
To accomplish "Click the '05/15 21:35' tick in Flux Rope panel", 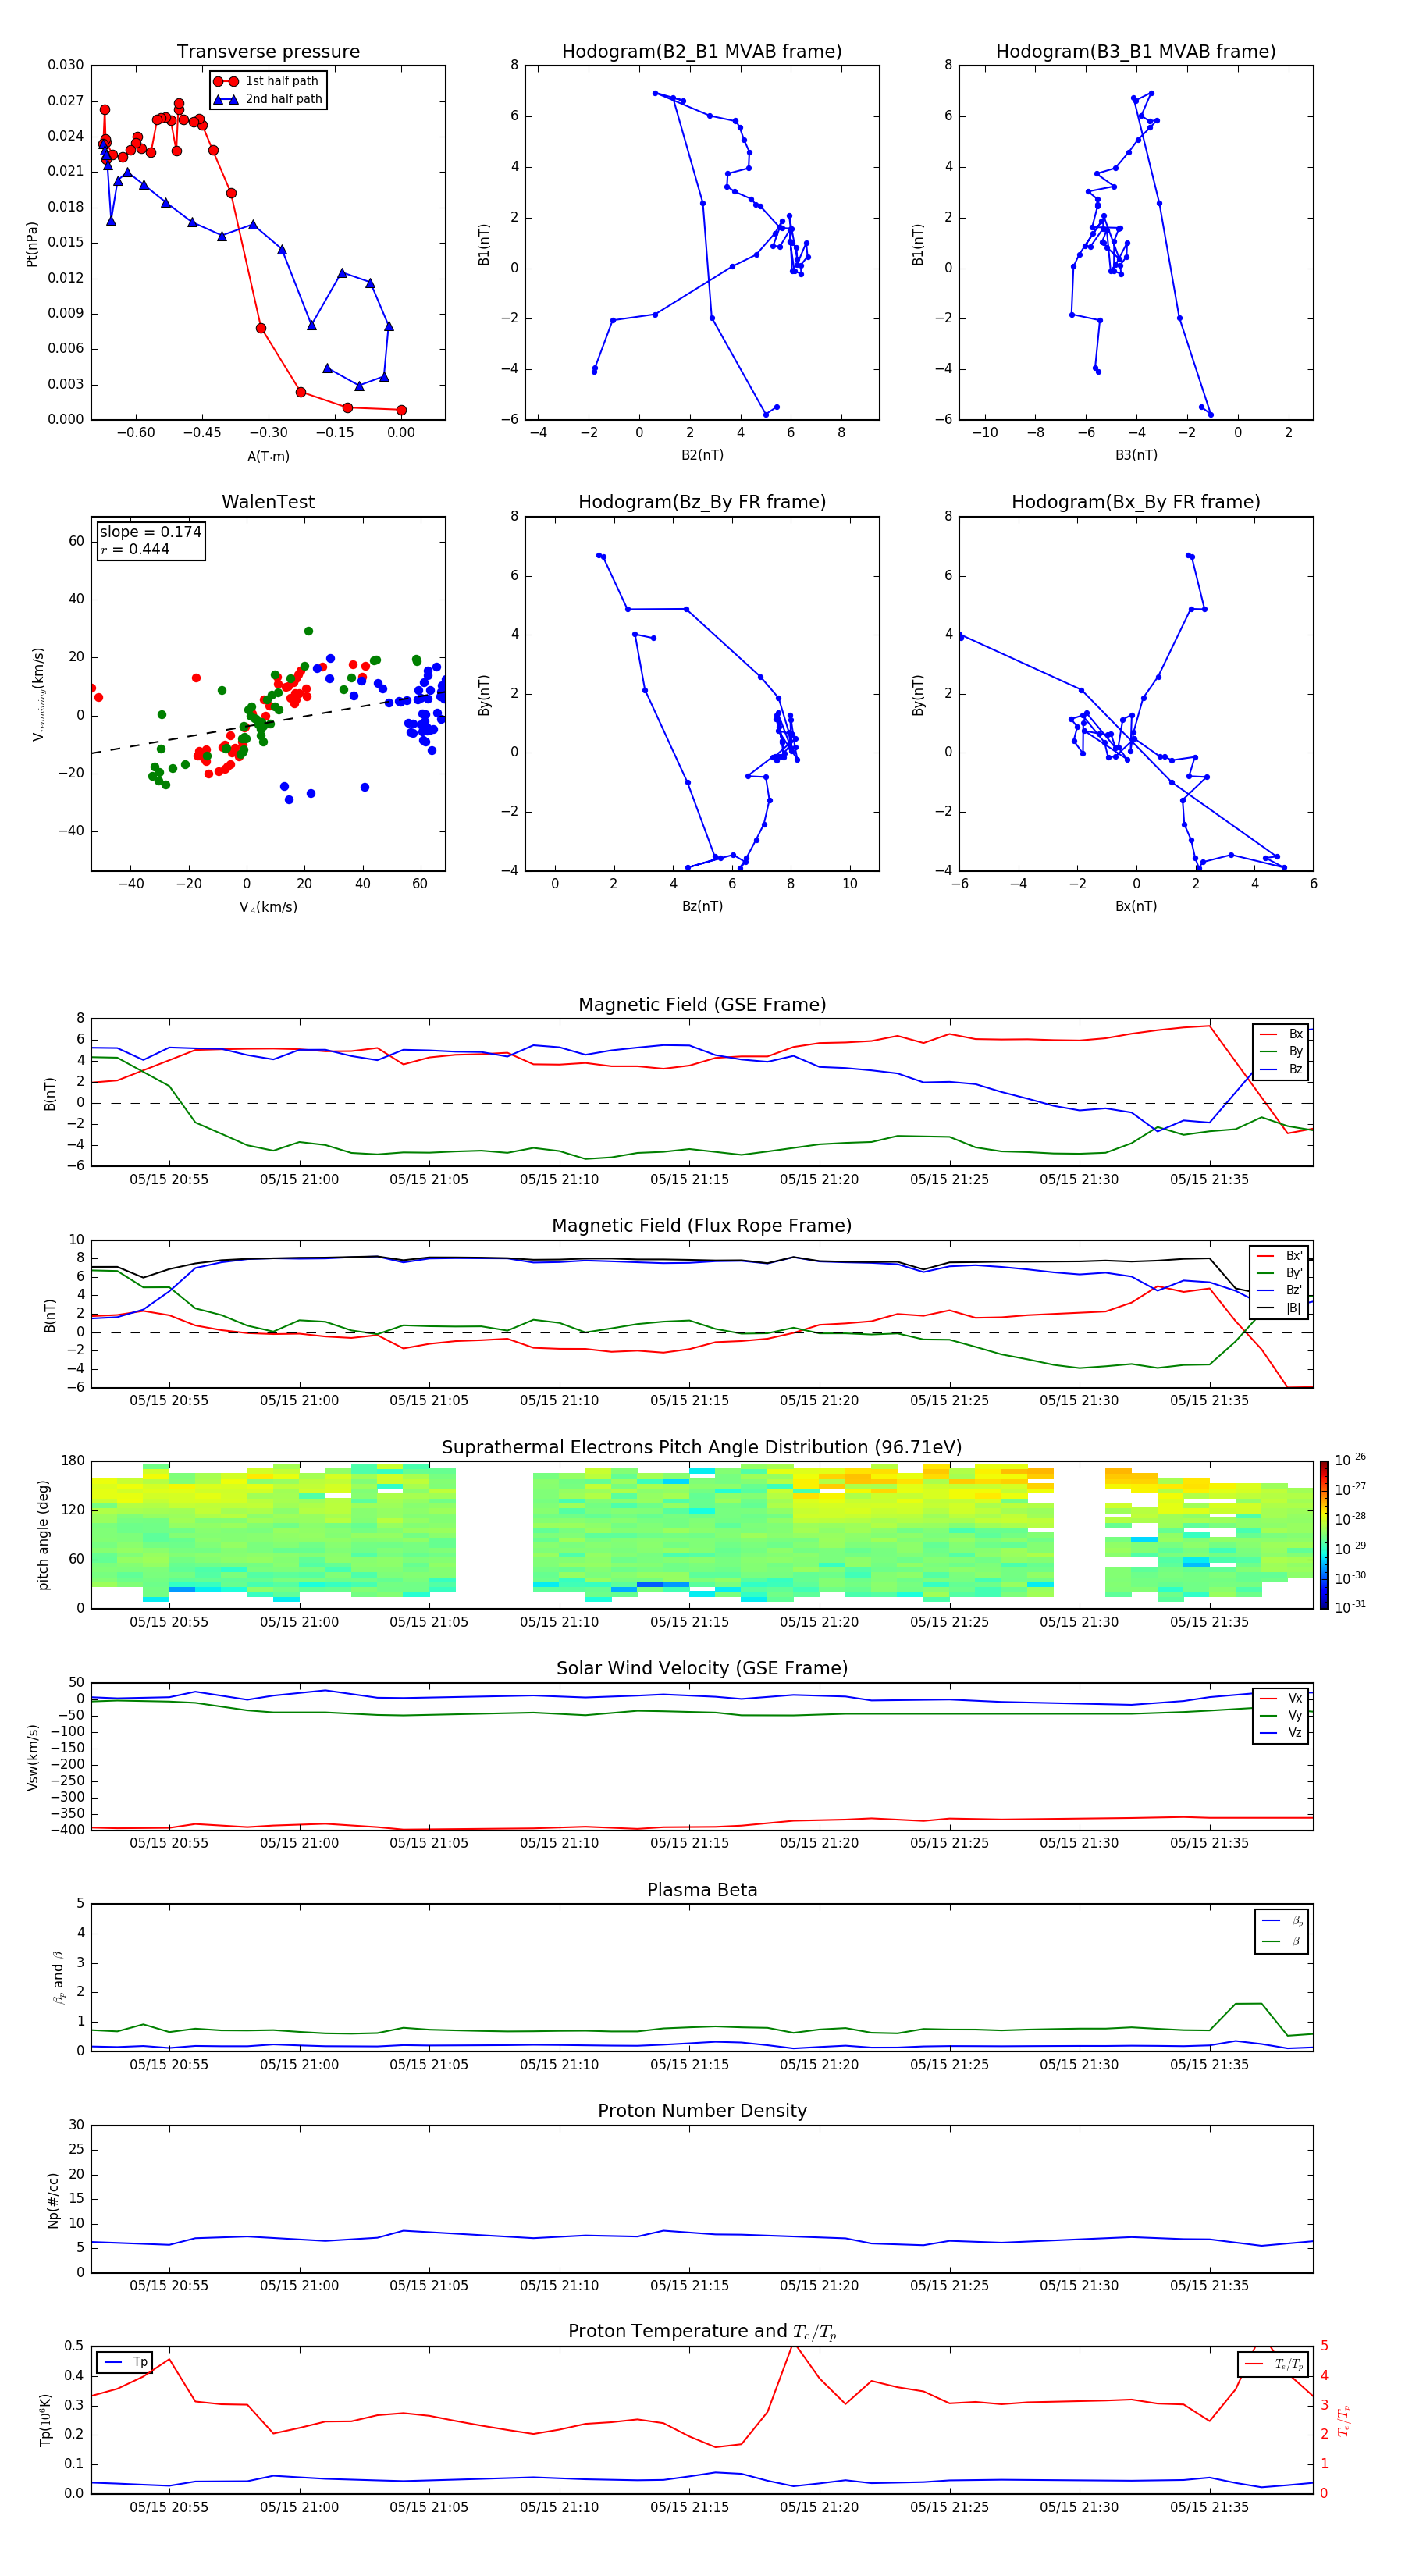I will [x=1209, y=1401].
